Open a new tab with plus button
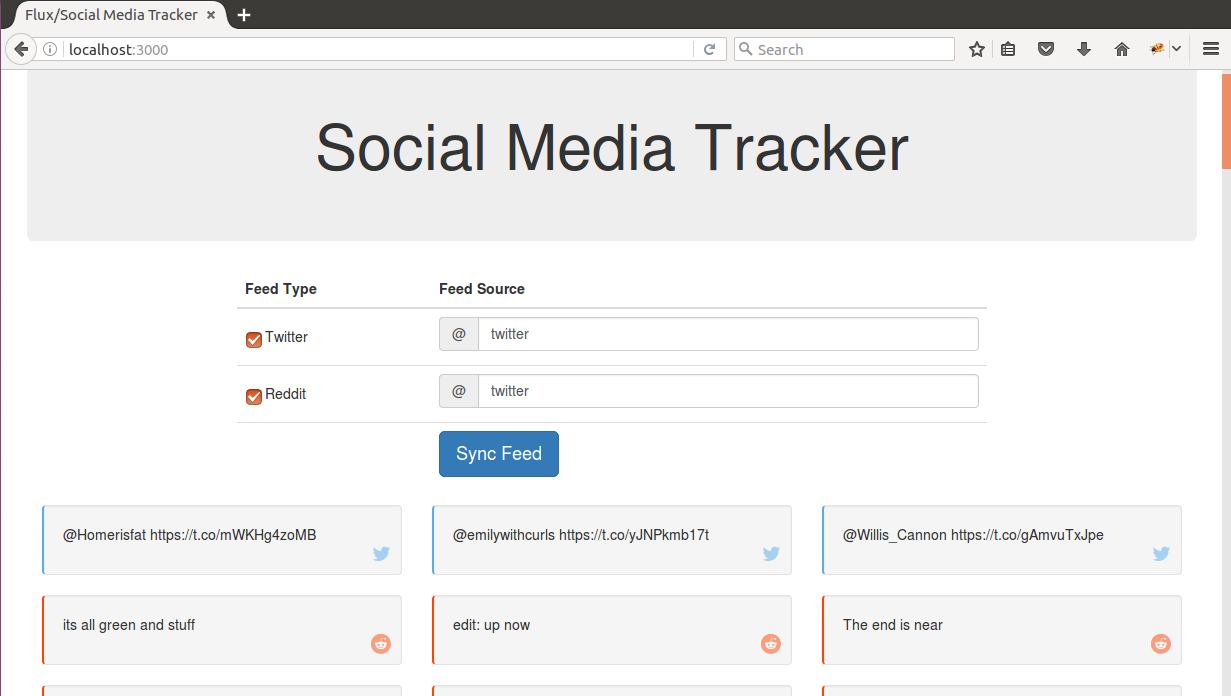This screenshot has height=696, width=1231. click(x=244, y=15)
